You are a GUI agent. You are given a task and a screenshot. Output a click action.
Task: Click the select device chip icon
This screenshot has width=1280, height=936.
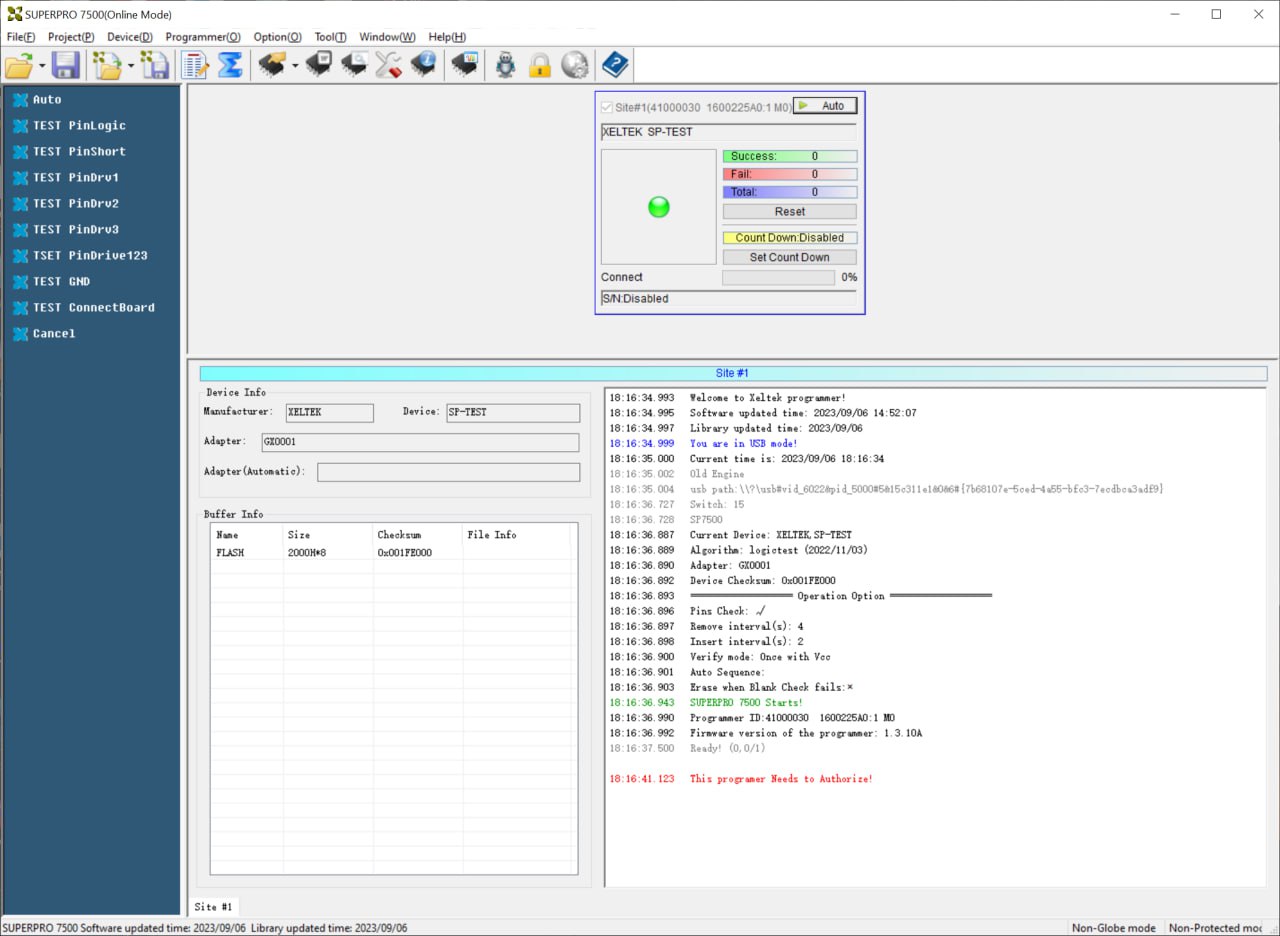click(271, 66)
